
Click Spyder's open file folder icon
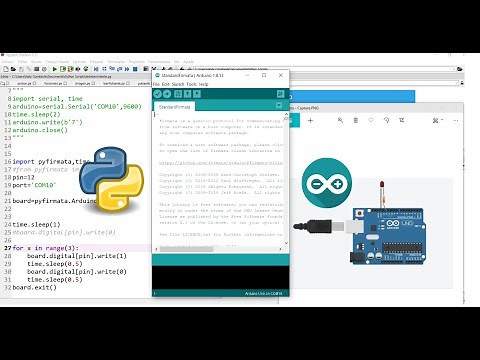pyautogui.click(x=13, y=69)
